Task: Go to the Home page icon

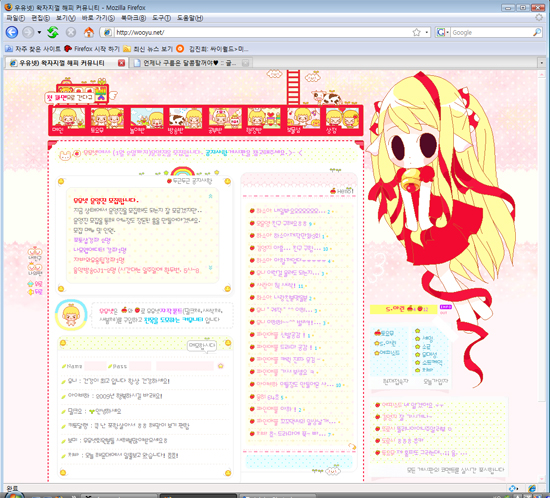Action: [89, 32]
